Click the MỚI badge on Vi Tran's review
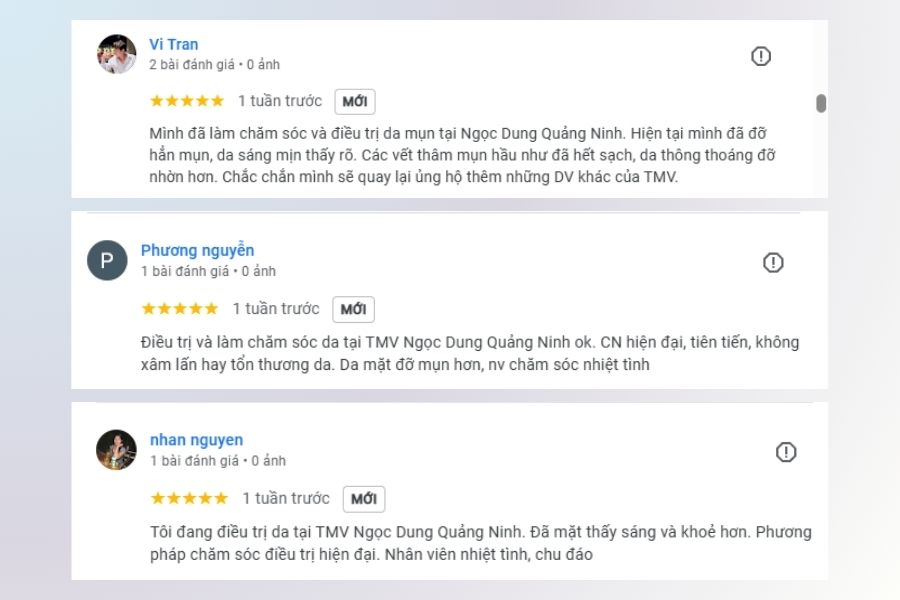Image resolution: width=900 pixels, height=600 pixels. [355, 101]
